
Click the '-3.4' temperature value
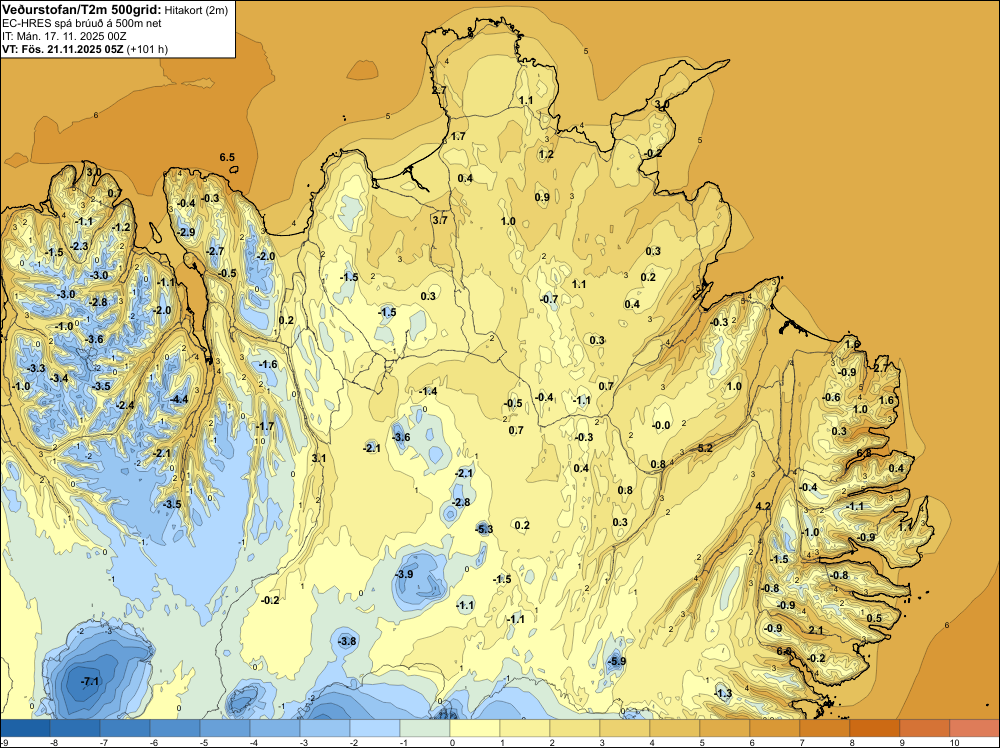click(59, 378)
